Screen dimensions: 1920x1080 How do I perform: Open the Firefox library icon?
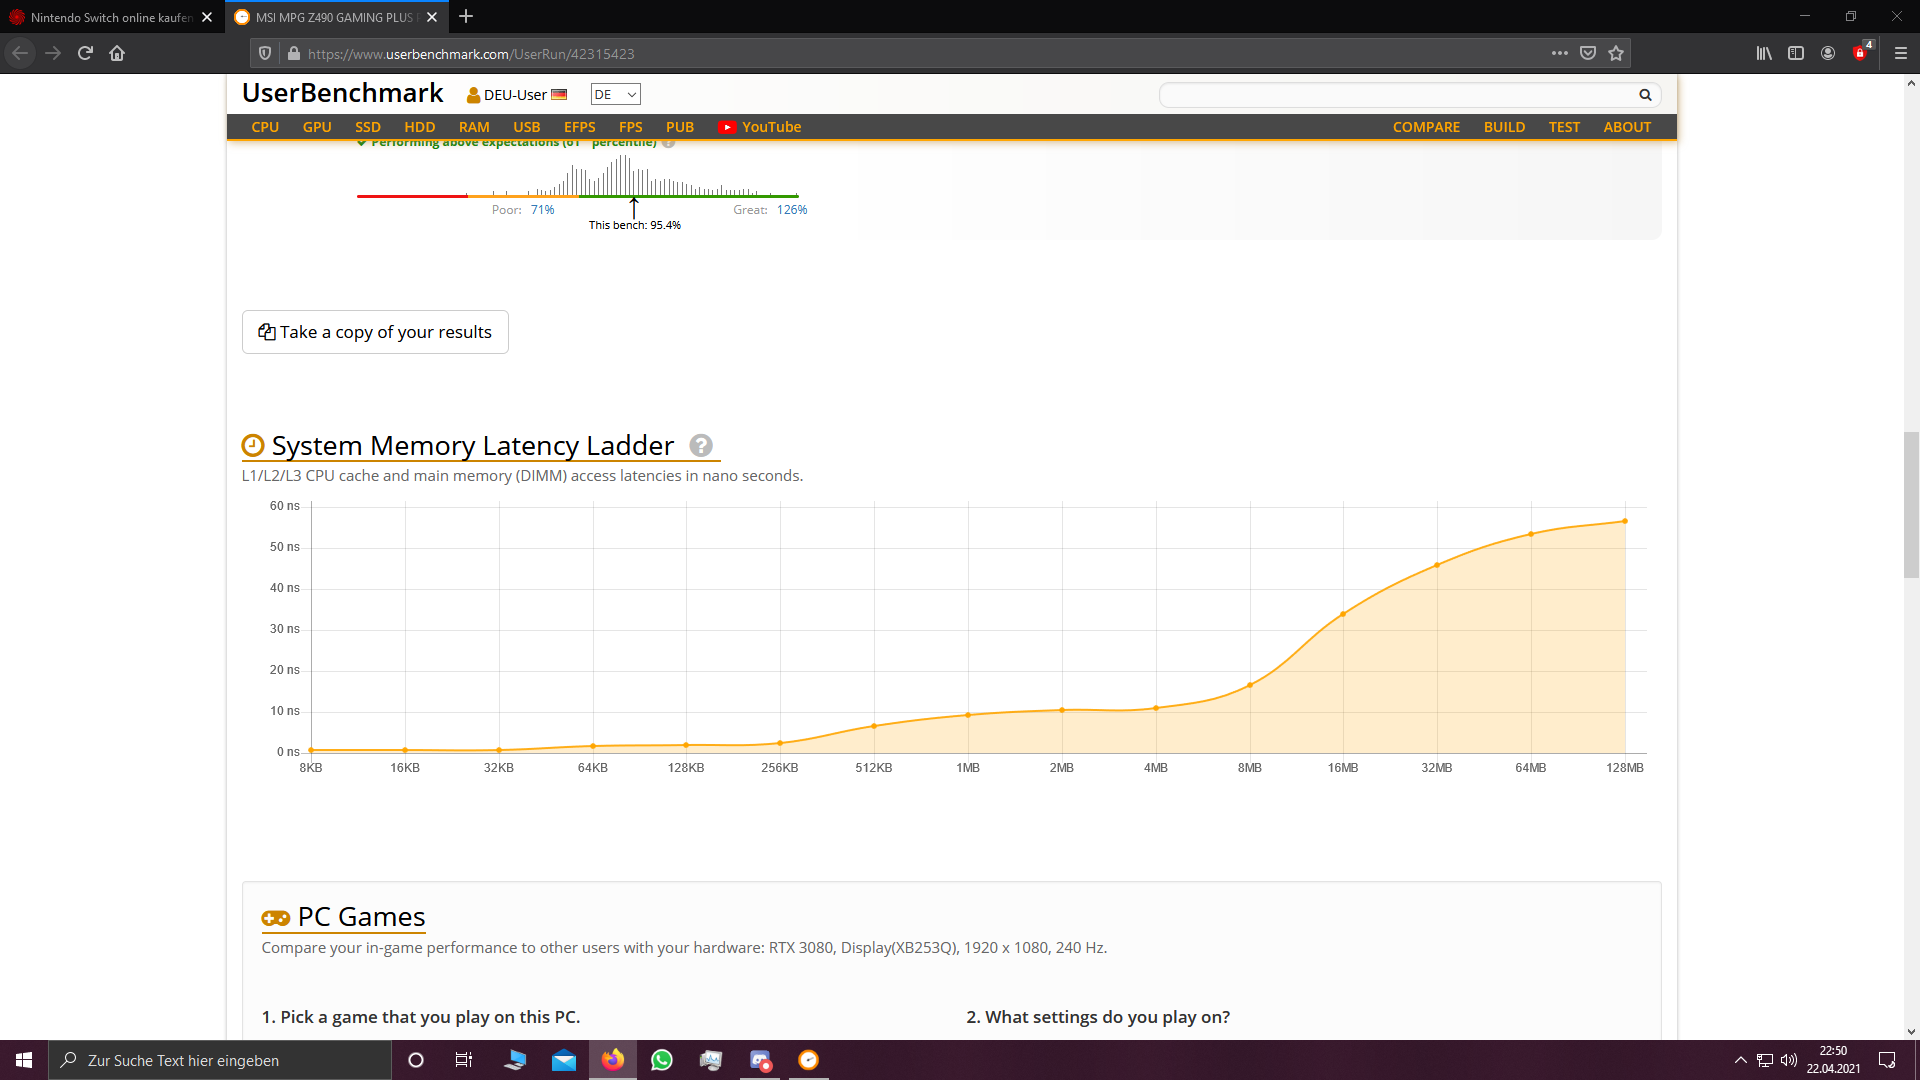click(1764, 53)
